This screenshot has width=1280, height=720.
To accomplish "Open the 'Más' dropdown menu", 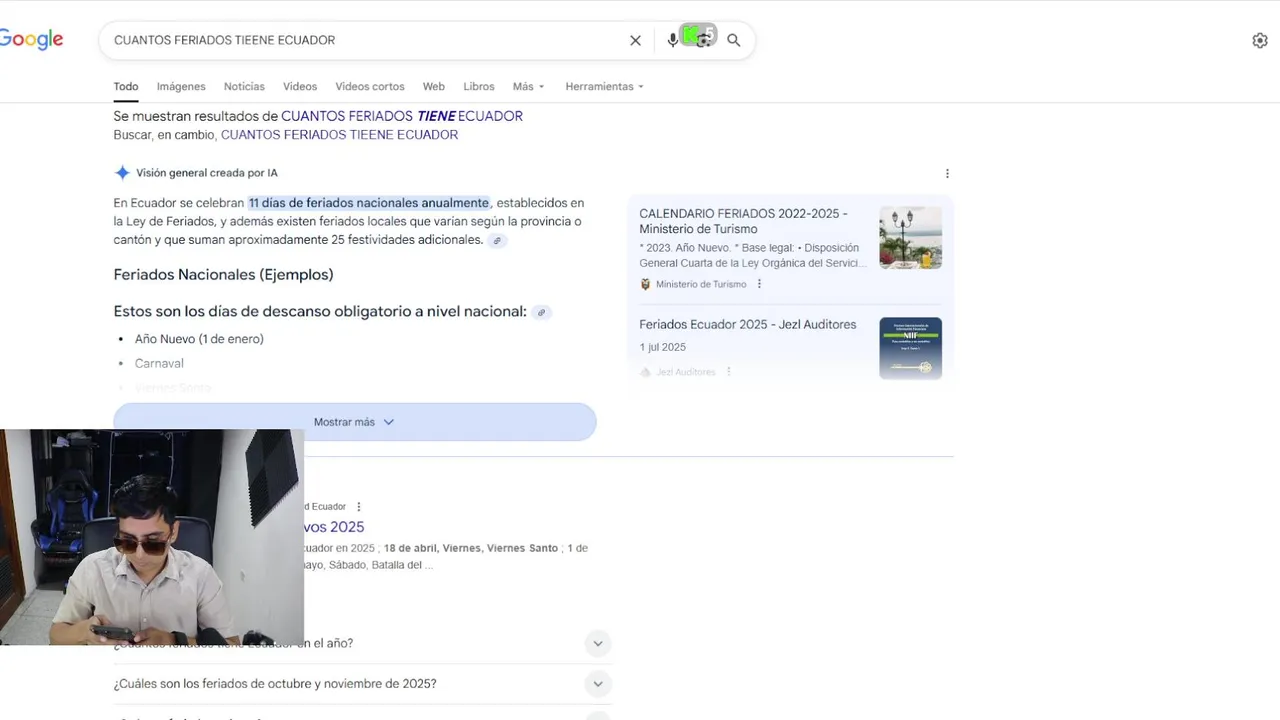I will 529,87.
